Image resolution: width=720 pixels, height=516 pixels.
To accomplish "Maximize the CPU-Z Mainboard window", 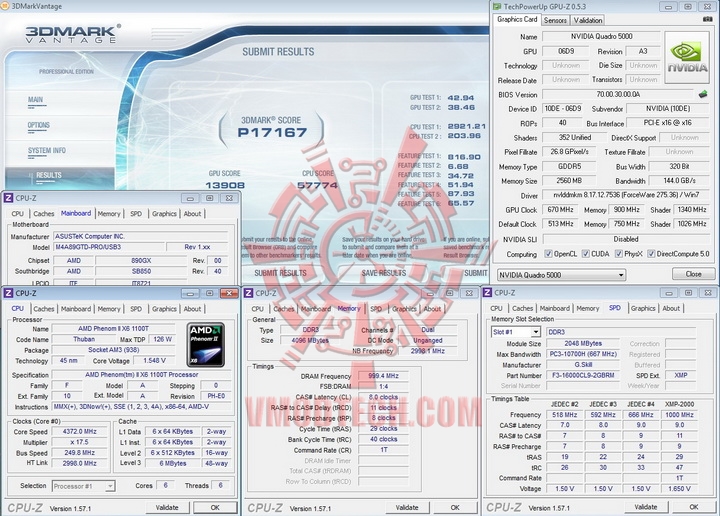I will (x=209, y=198).
